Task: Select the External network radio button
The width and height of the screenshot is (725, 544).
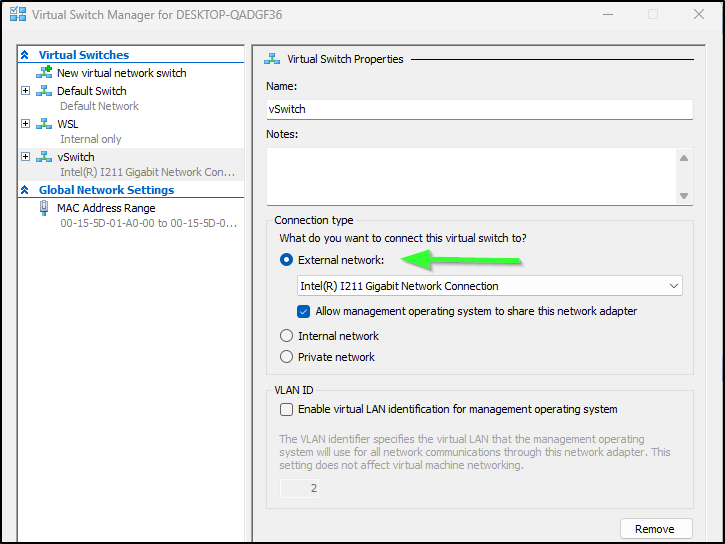Action: click(286, 260)
